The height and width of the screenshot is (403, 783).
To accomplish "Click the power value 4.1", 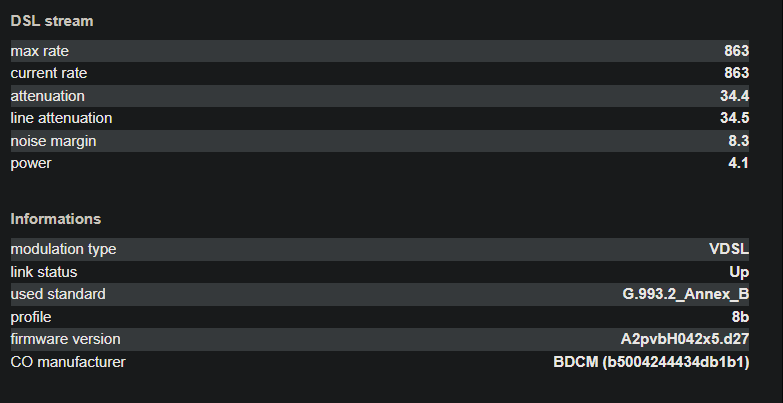I will pyautogui.click(x=739, y=163).
